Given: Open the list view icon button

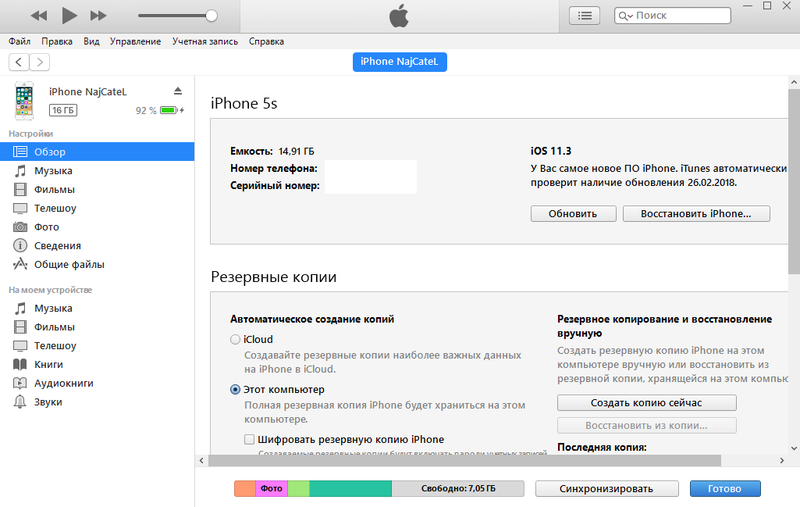Looking at the screenshot, I should click(x=584, y=16).
